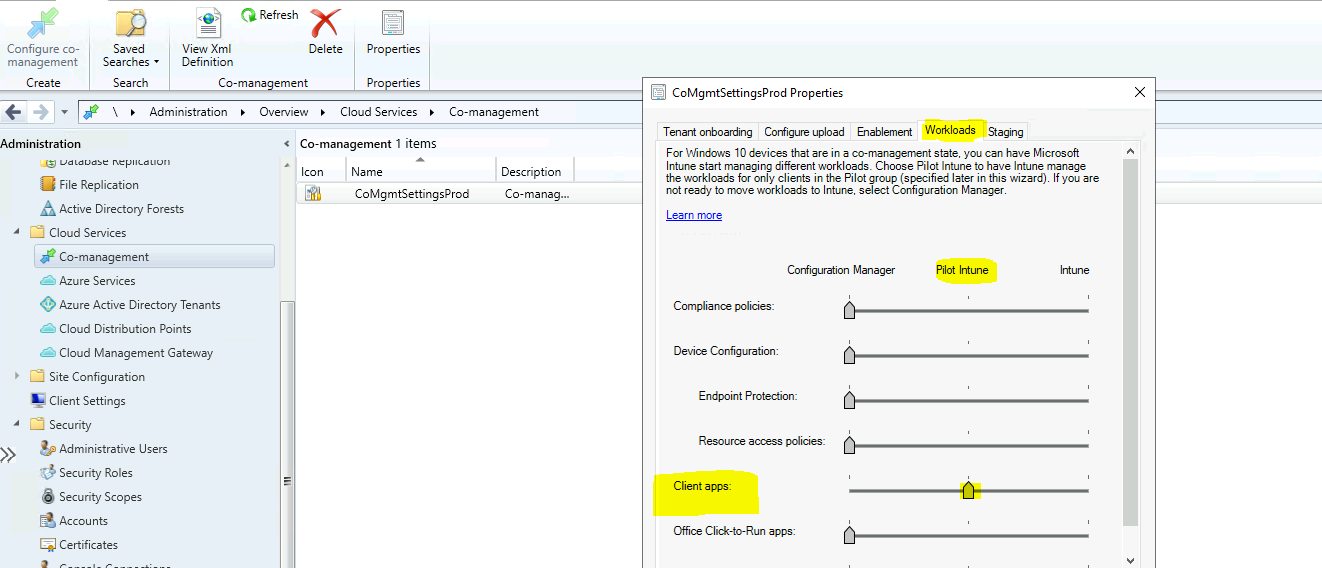This screenshot has height=568, width=1322.
Task: Expand breadcrumb arrow after Administration
Action: click(x=243, y=112)
